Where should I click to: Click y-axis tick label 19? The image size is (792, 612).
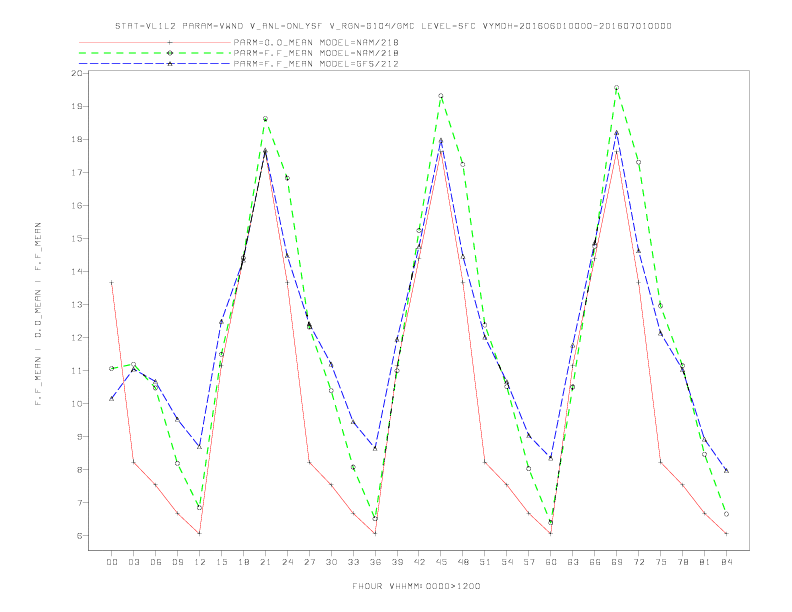pyautogui.click(x=77, y=107)
